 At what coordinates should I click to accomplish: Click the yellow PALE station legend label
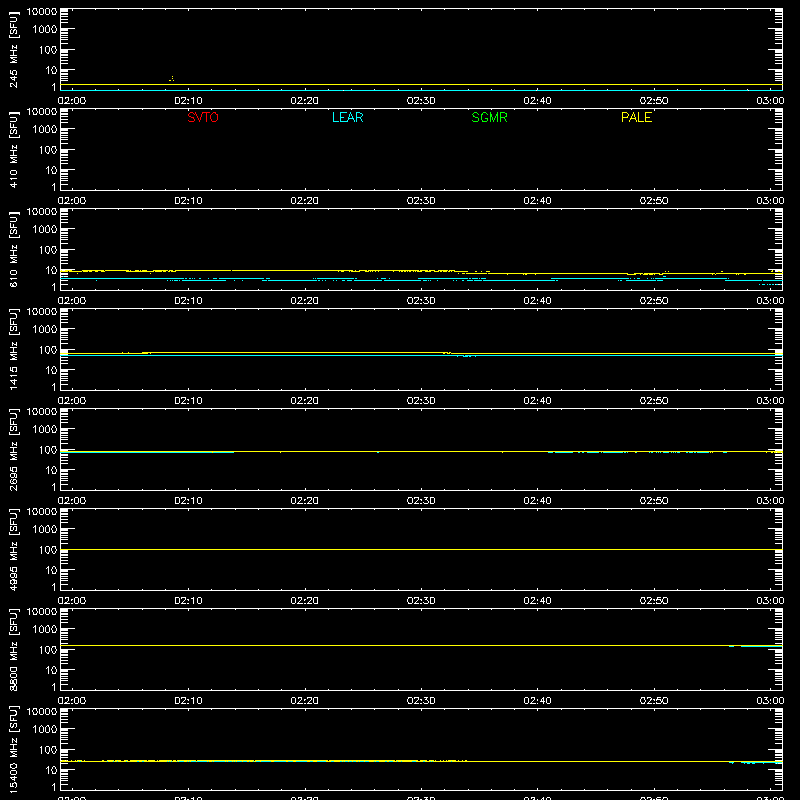tap(636, 117)
